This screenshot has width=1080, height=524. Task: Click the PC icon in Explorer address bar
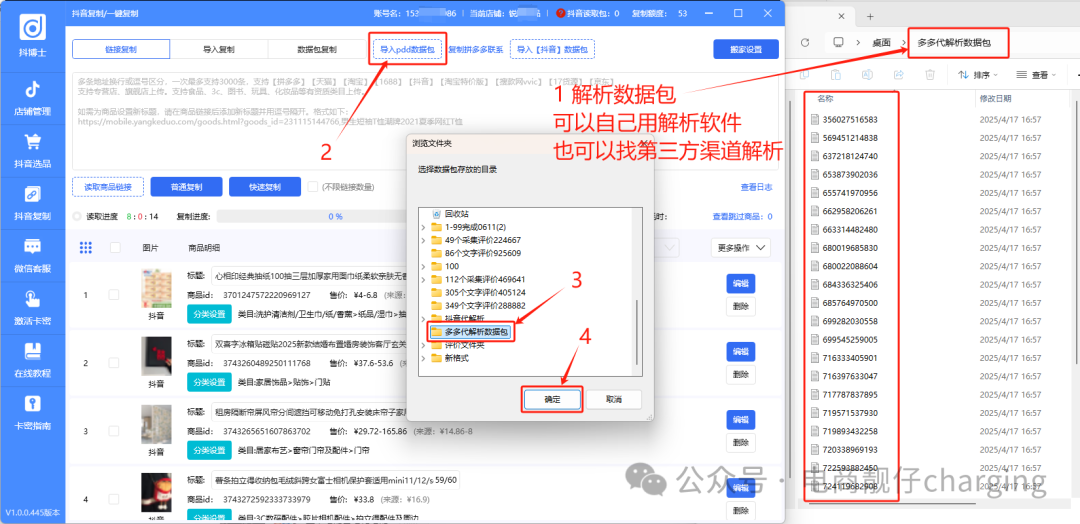[x=839, y=43]
